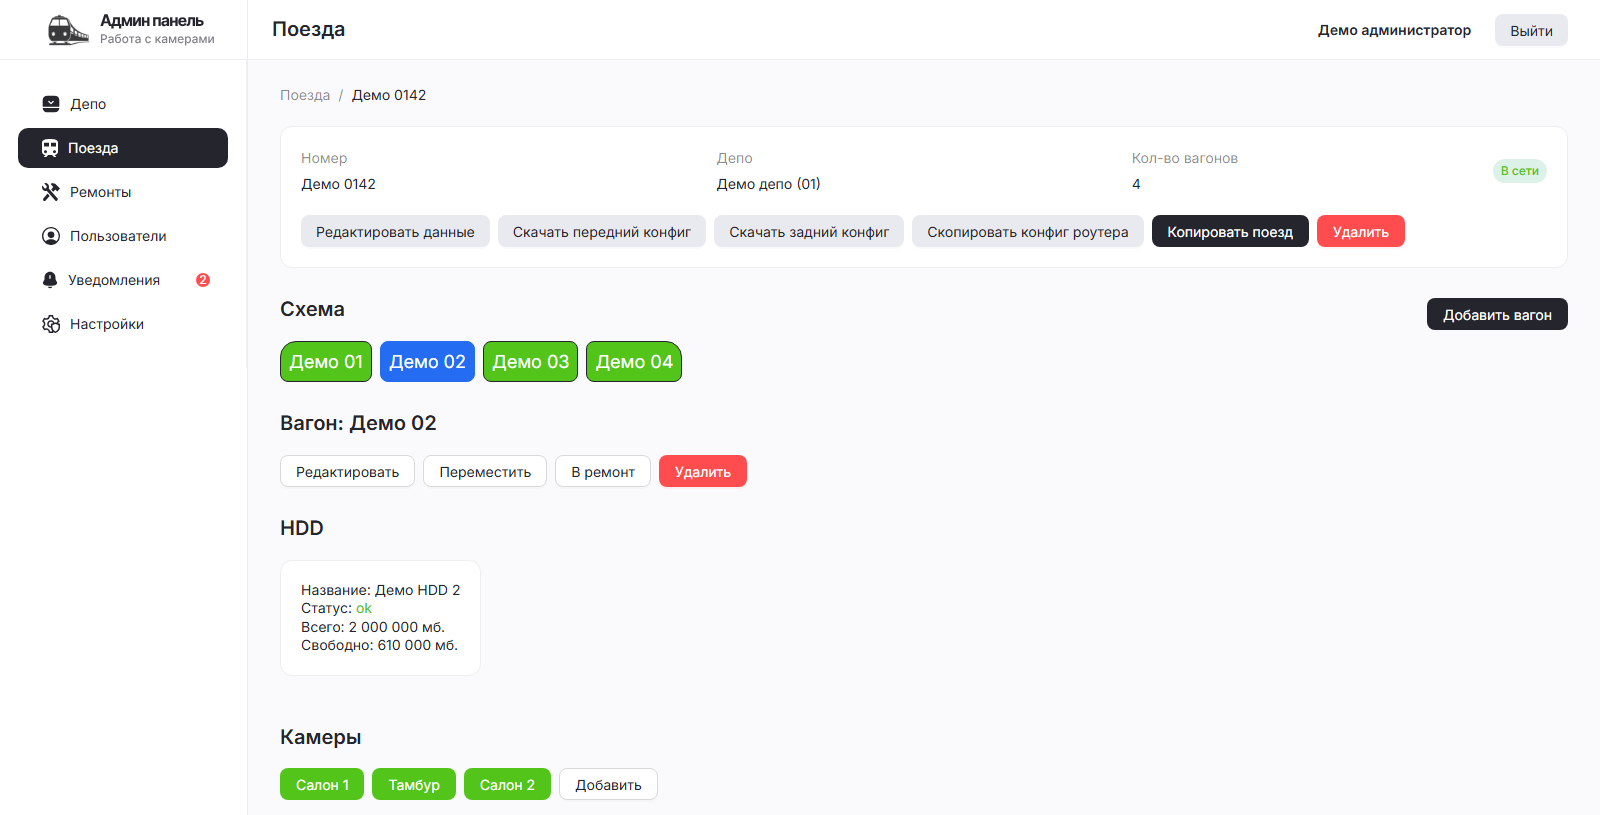This screenshot has width=1600, height=815.
Task: Select wagon Демо 03 in scheme
Action: pyautogui.click(x=530, y=362)
